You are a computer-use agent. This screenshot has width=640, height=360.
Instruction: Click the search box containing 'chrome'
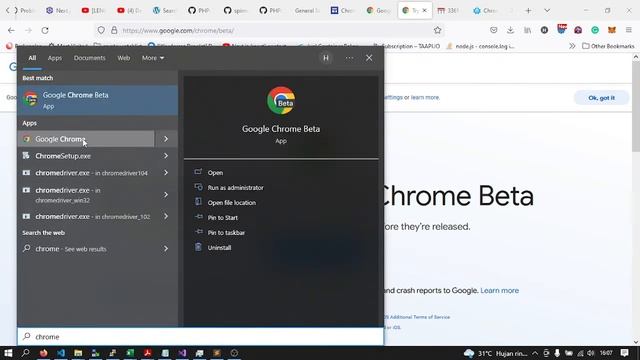pos(200,337)
